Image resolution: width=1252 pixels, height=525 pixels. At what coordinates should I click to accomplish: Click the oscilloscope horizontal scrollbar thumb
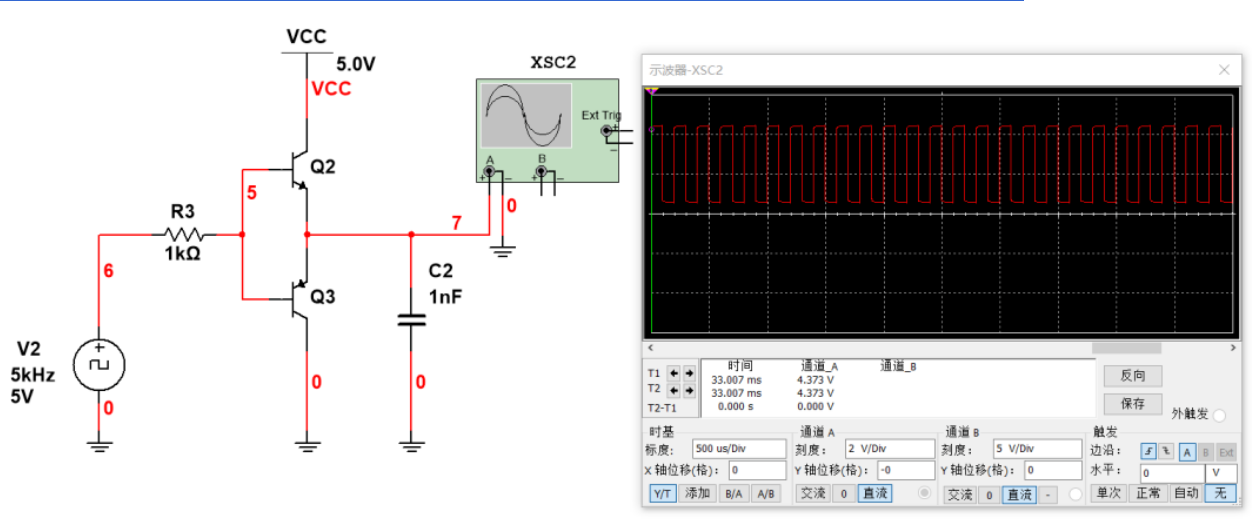coord(1126,348)
